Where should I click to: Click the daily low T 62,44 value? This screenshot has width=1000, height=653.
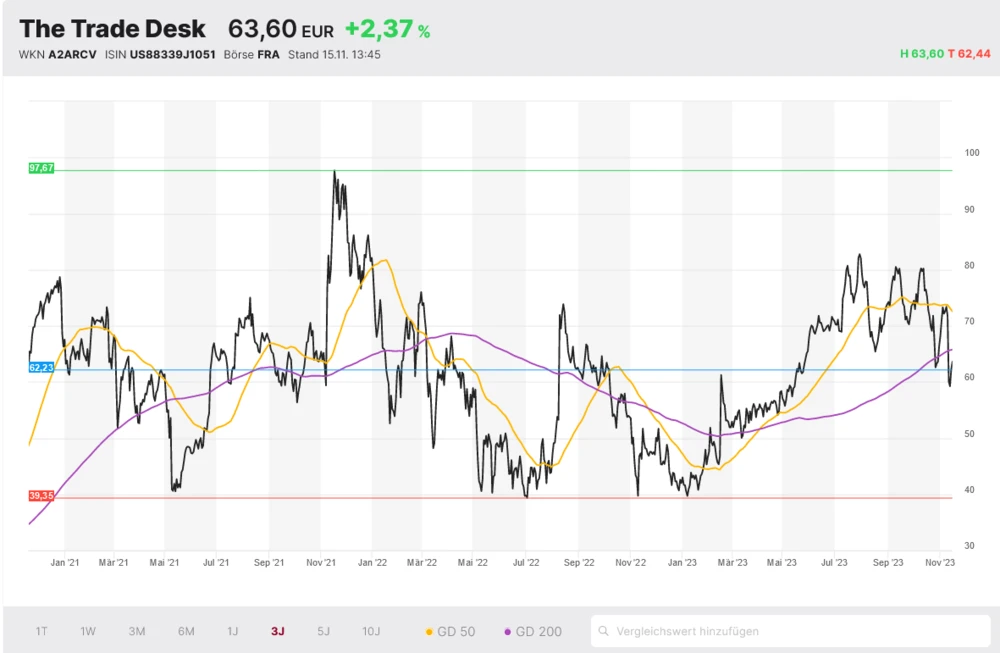click(x=969, y=54)
